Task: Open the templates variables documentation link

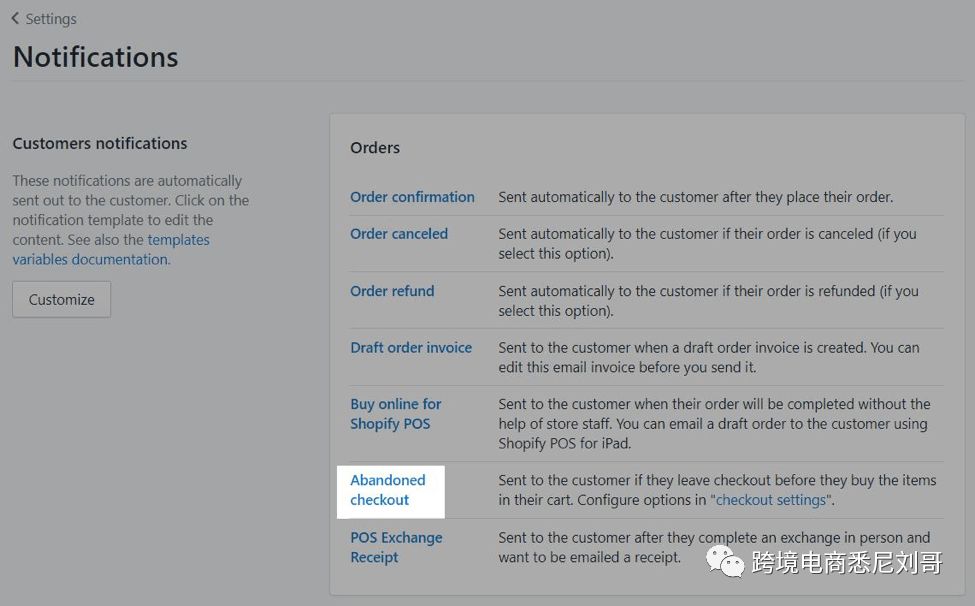Action: [110, 250]
